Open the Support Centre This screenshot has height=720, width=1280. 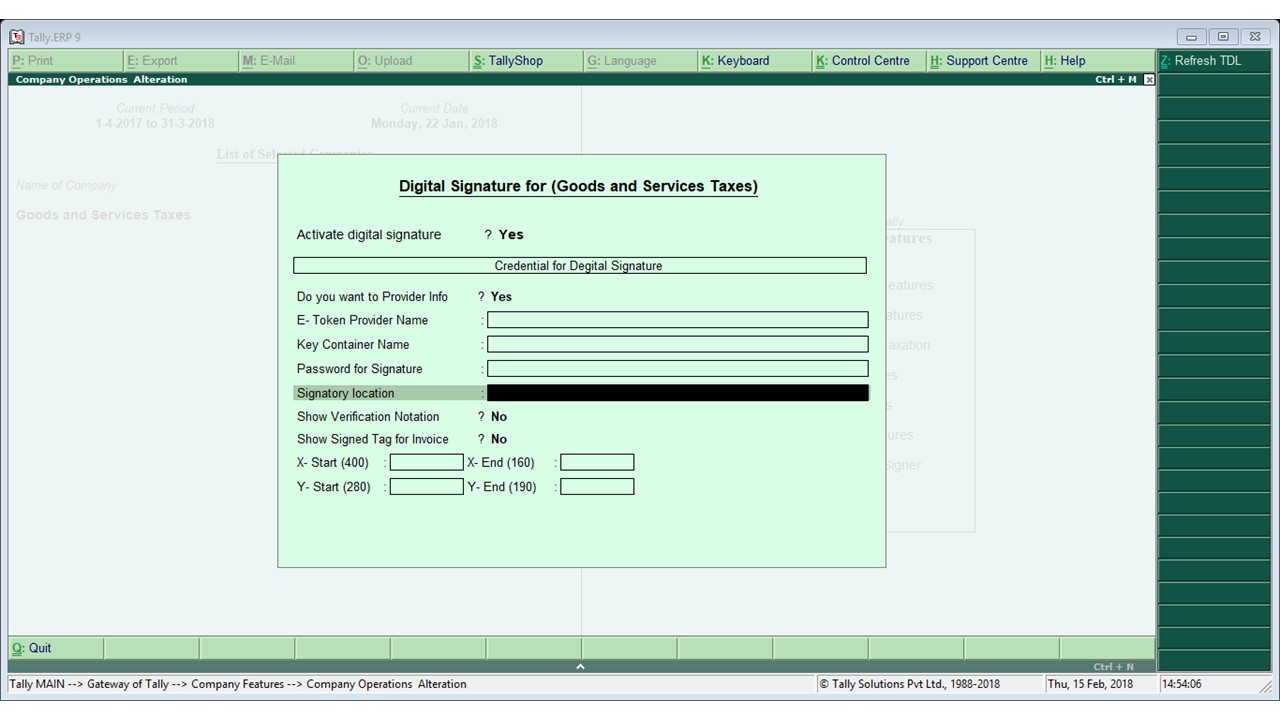coord(980,60)
